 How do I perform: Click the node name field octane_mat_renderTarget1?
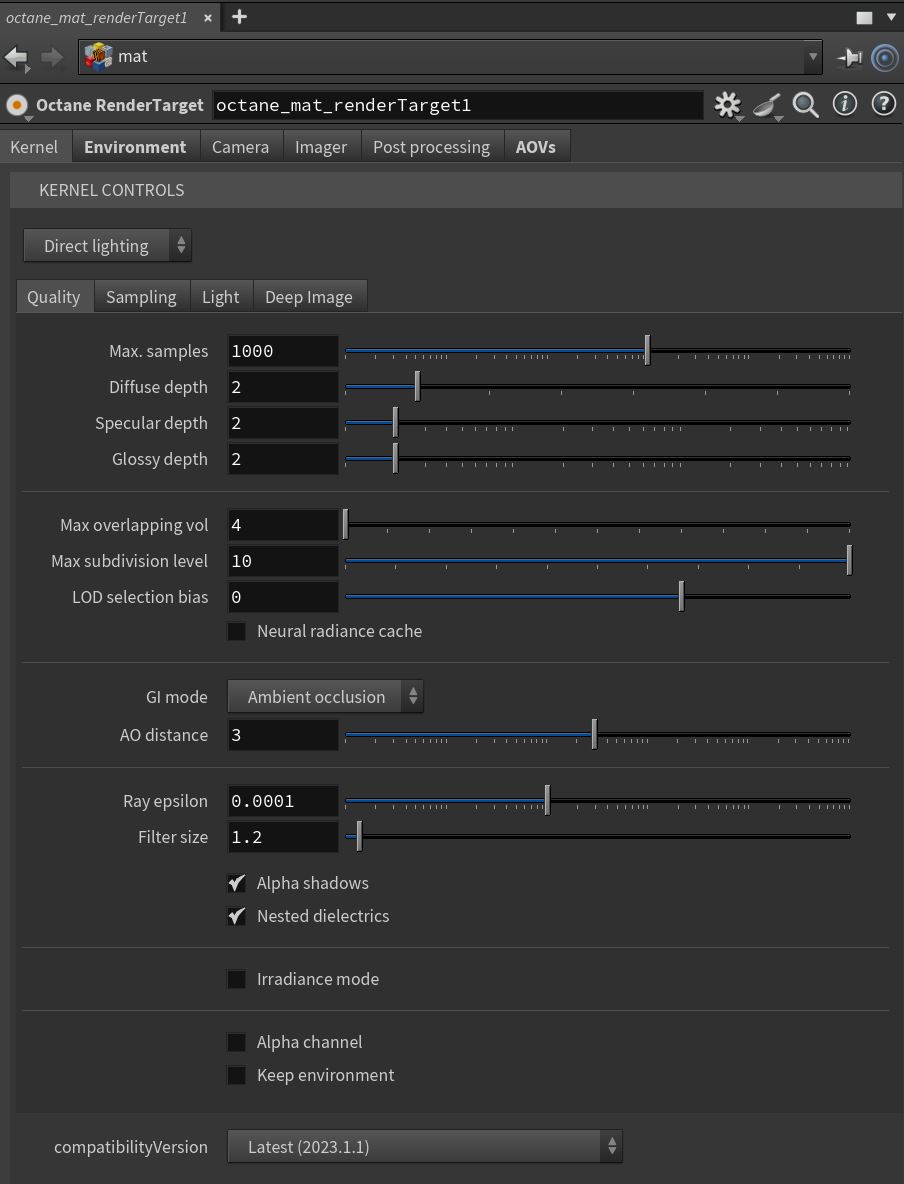click(x=457, y=105)
